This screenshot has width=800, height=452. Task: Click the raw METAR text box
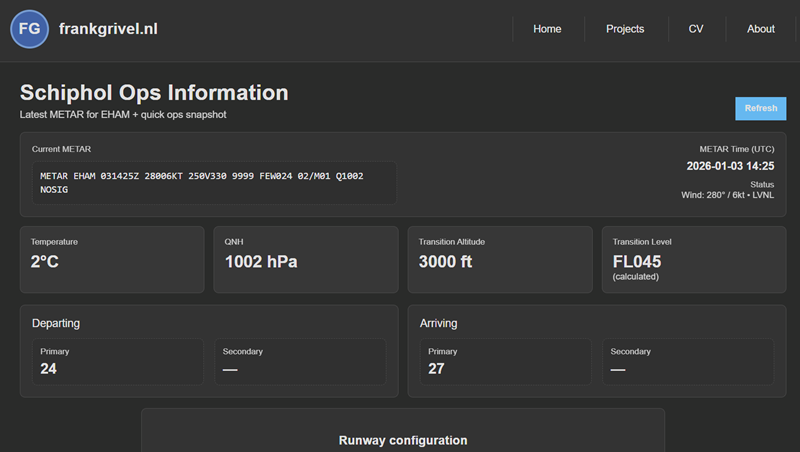coord(214,182)
